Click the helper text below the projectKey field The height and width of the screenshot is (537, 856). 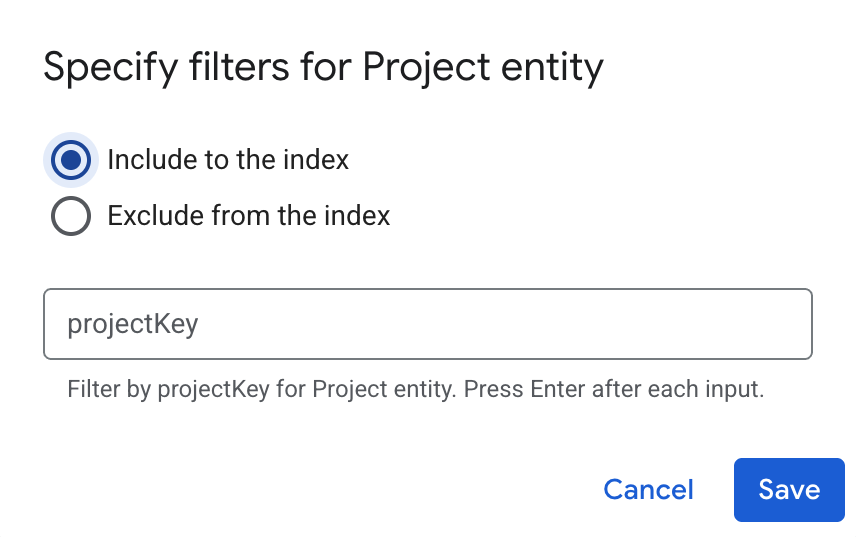(415, 390)
